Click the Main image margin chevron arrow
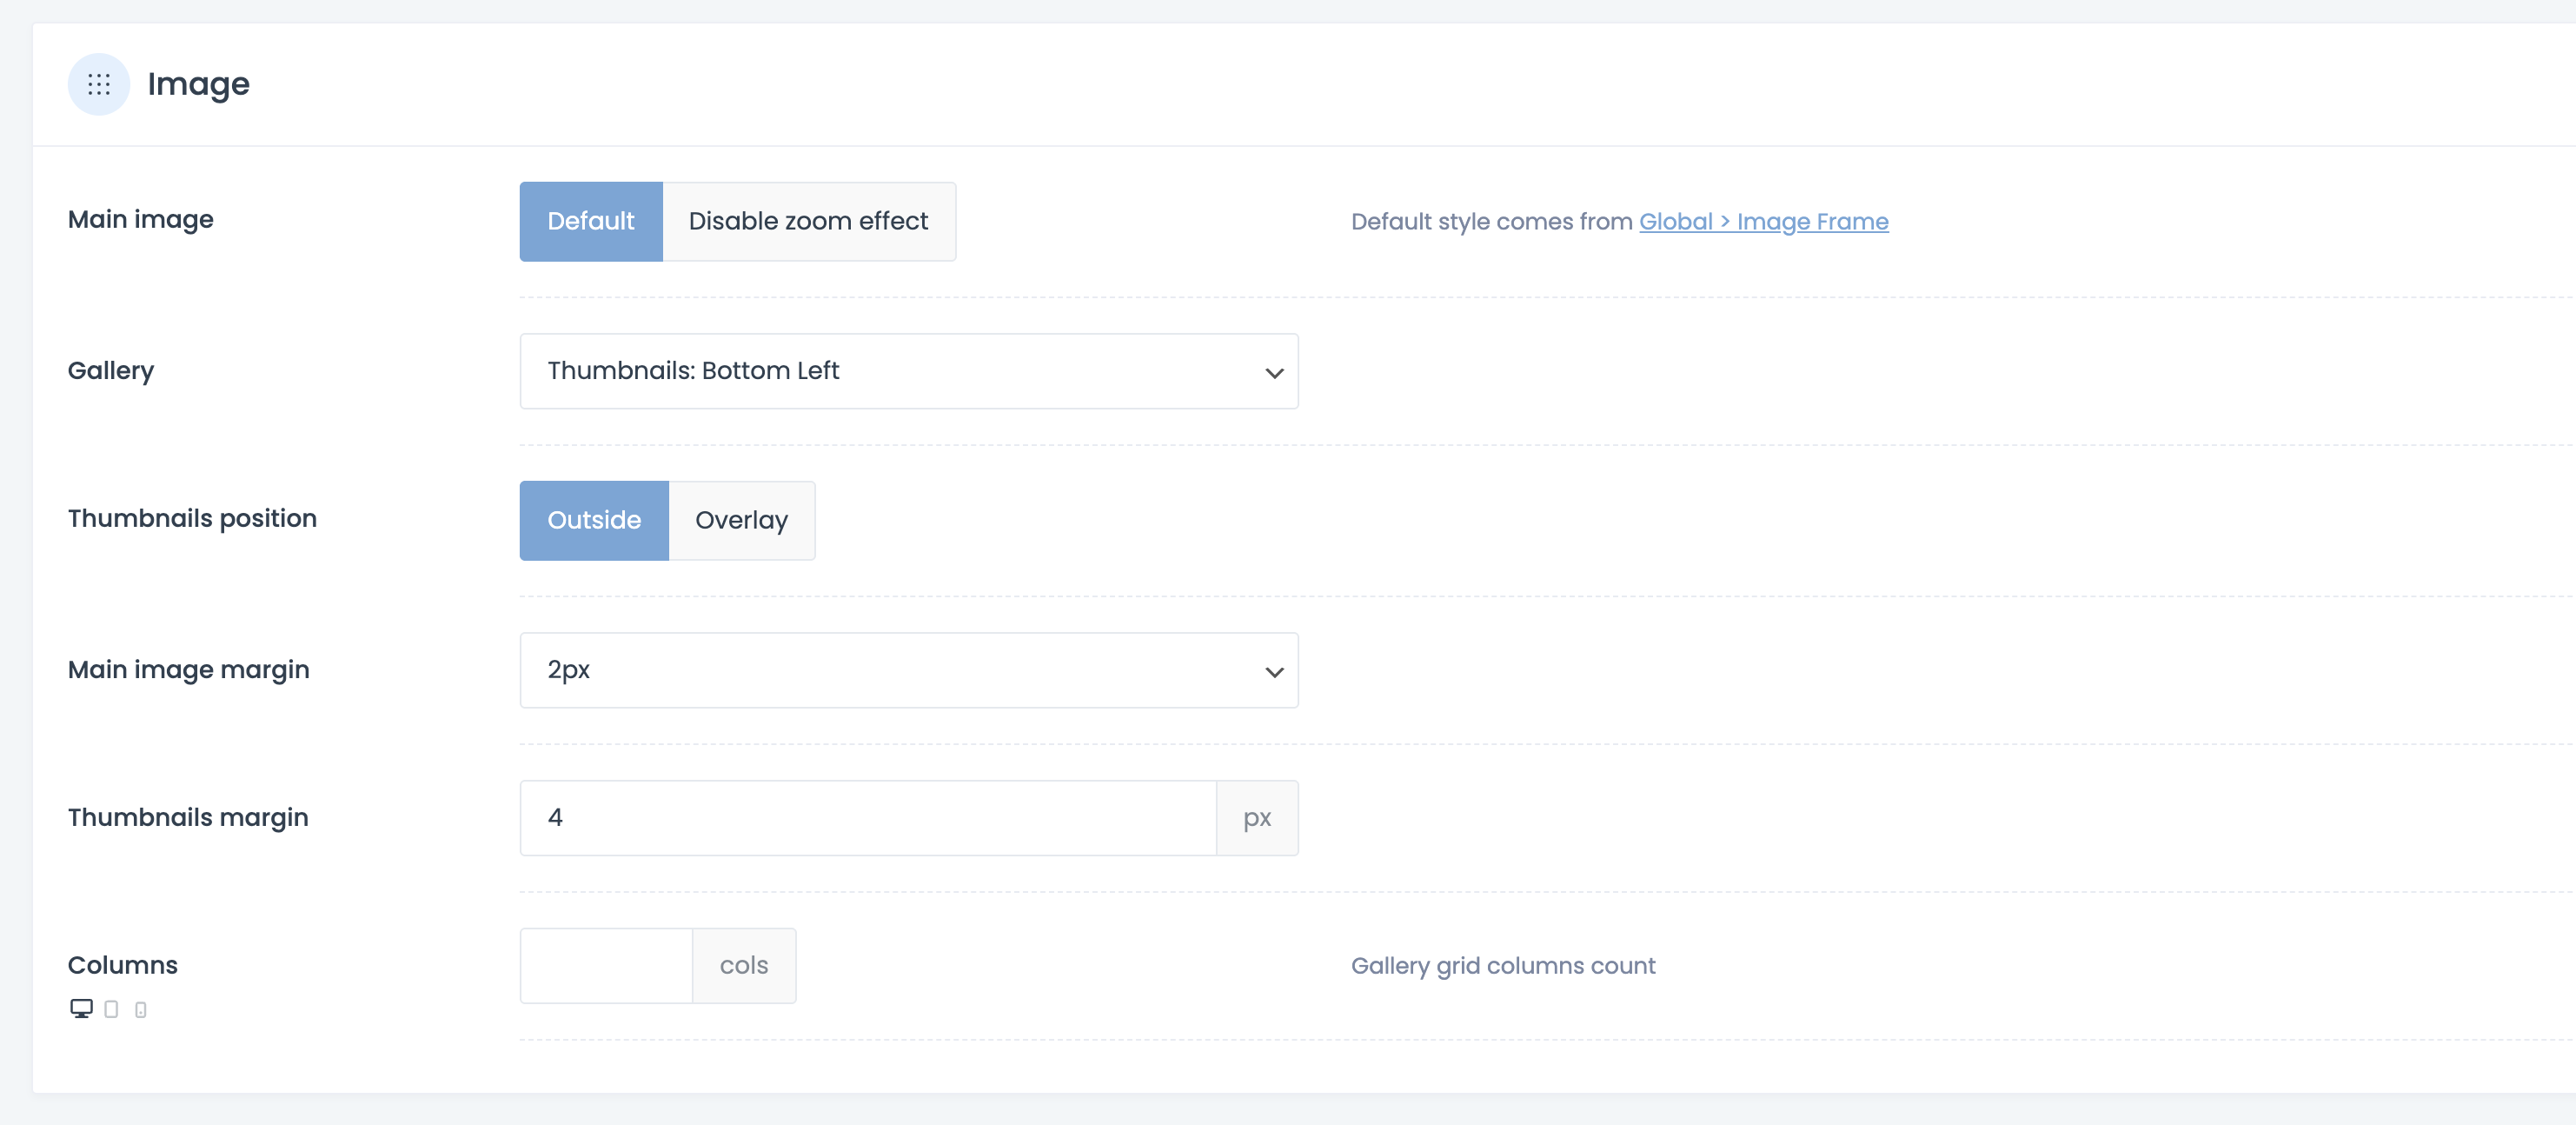2576x1125 pixels. point(1273,672)
